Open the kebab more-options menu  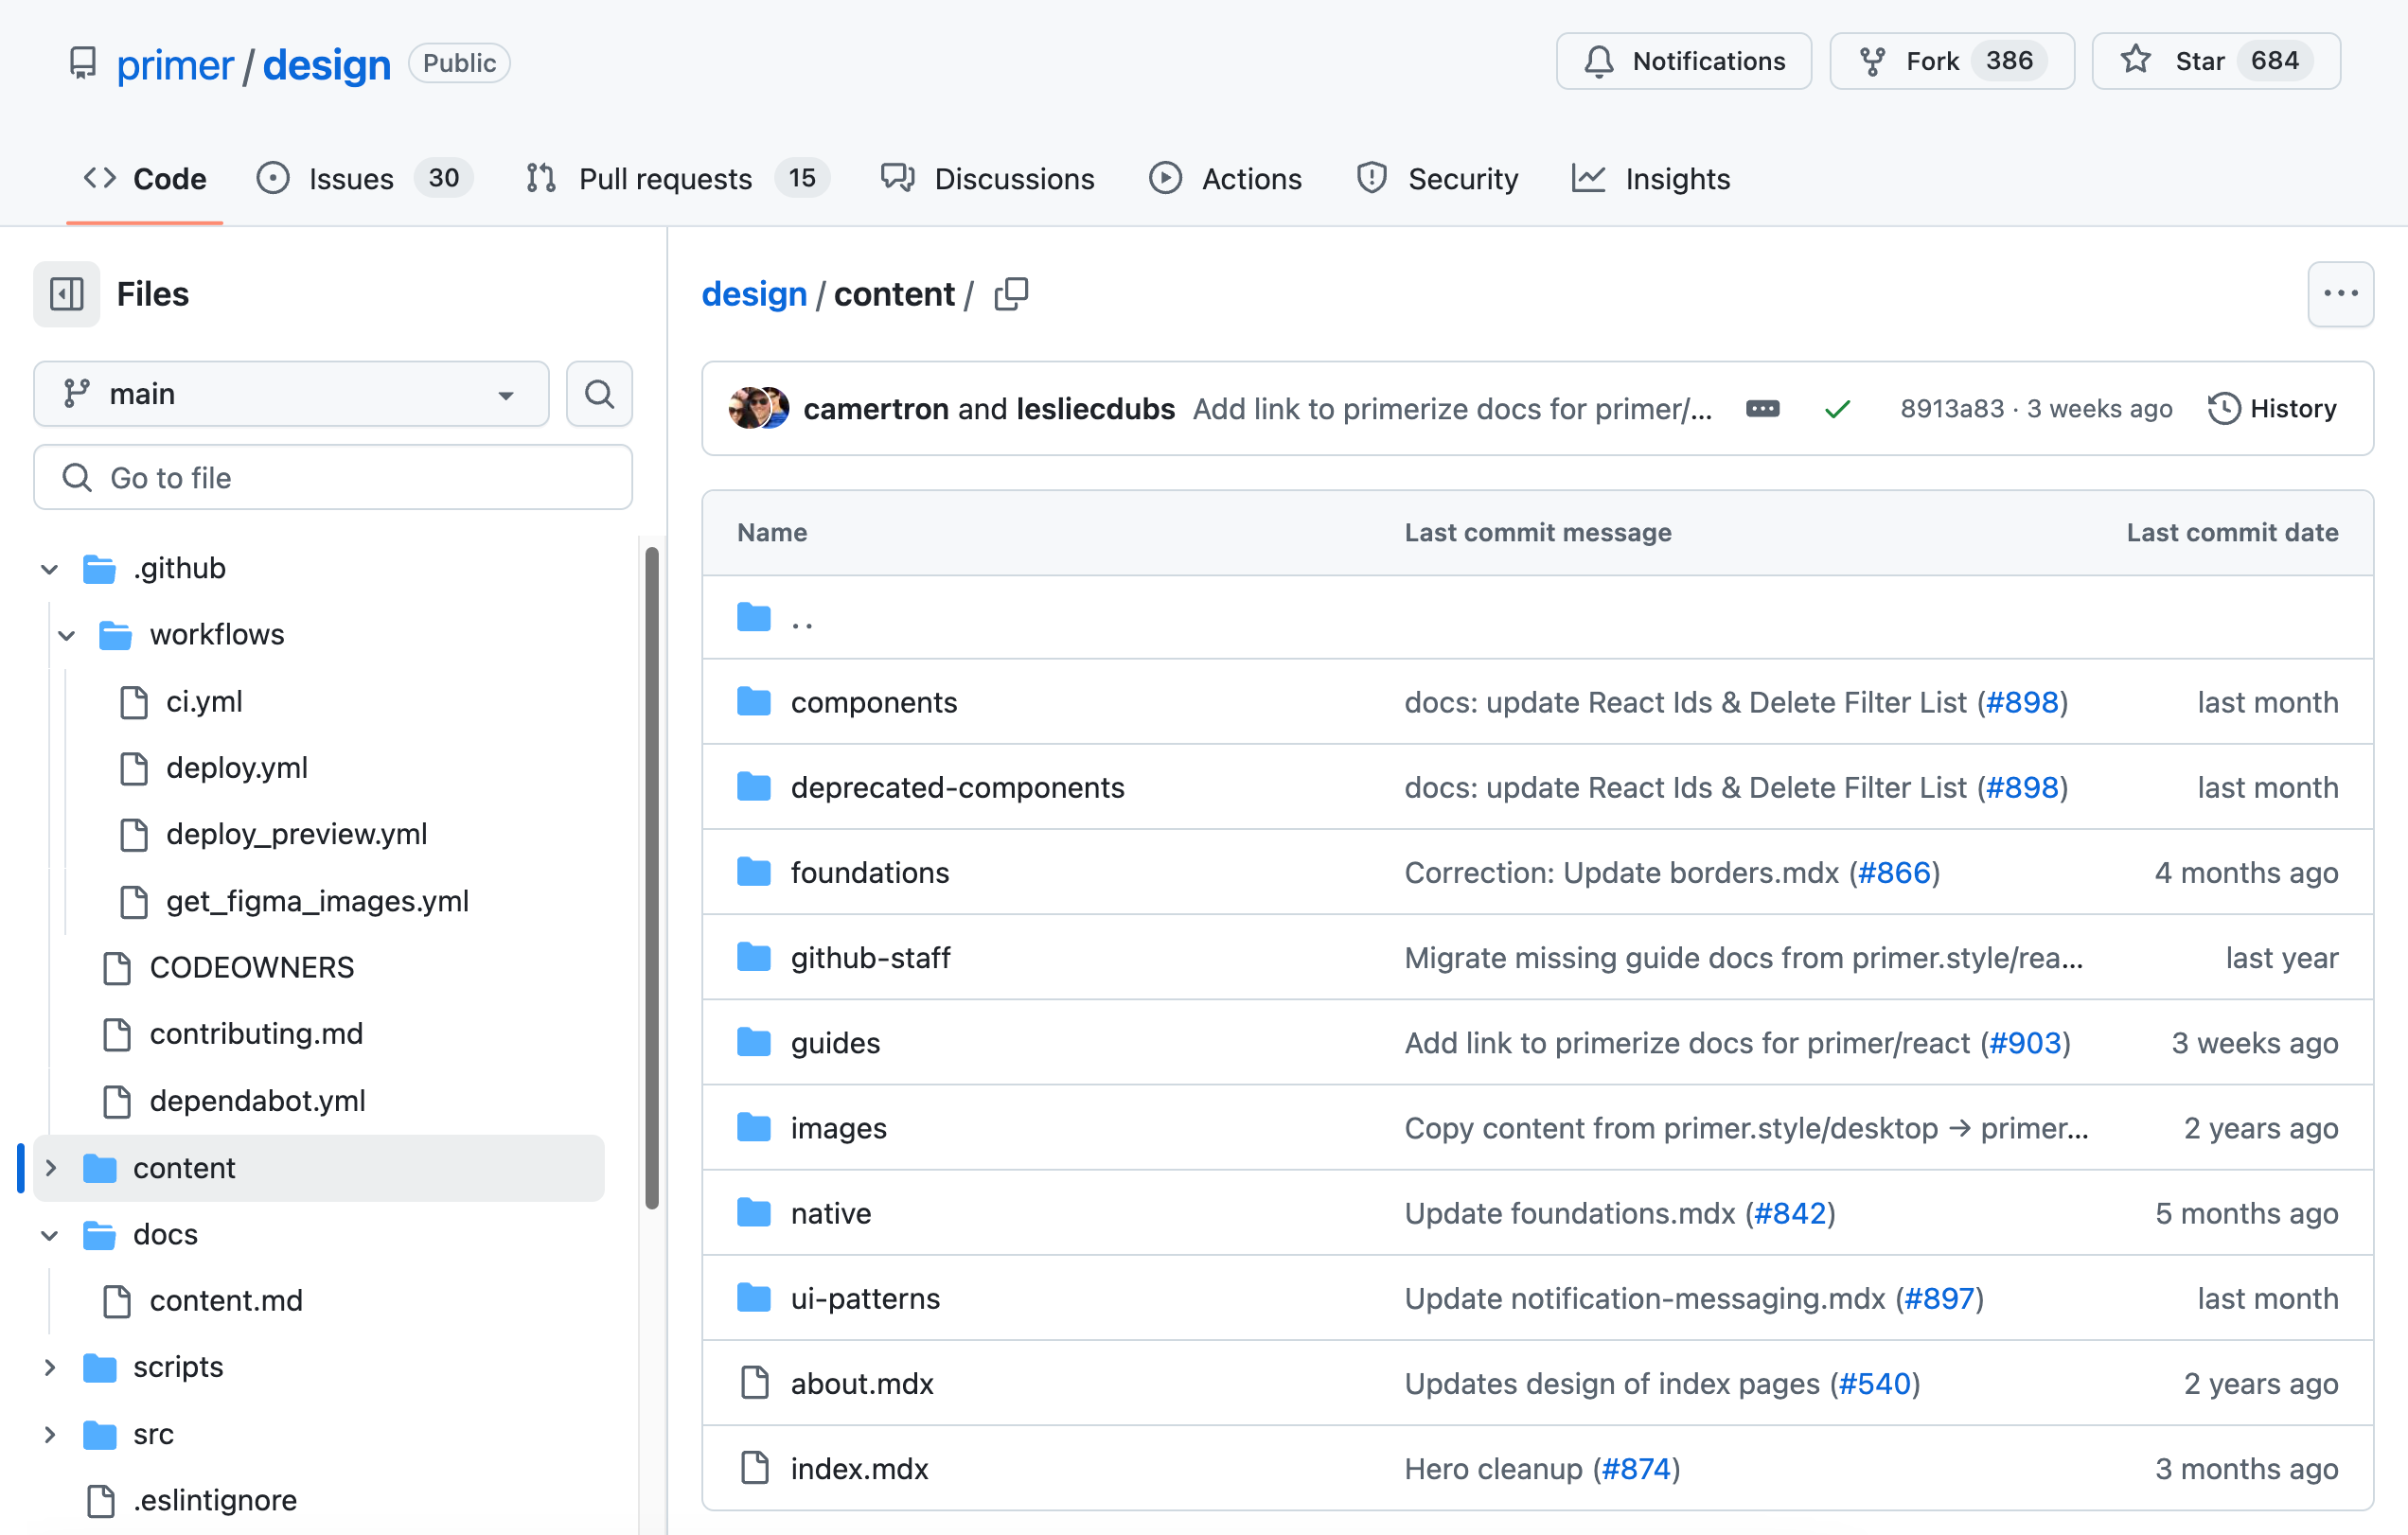[x=2340, y=293]
